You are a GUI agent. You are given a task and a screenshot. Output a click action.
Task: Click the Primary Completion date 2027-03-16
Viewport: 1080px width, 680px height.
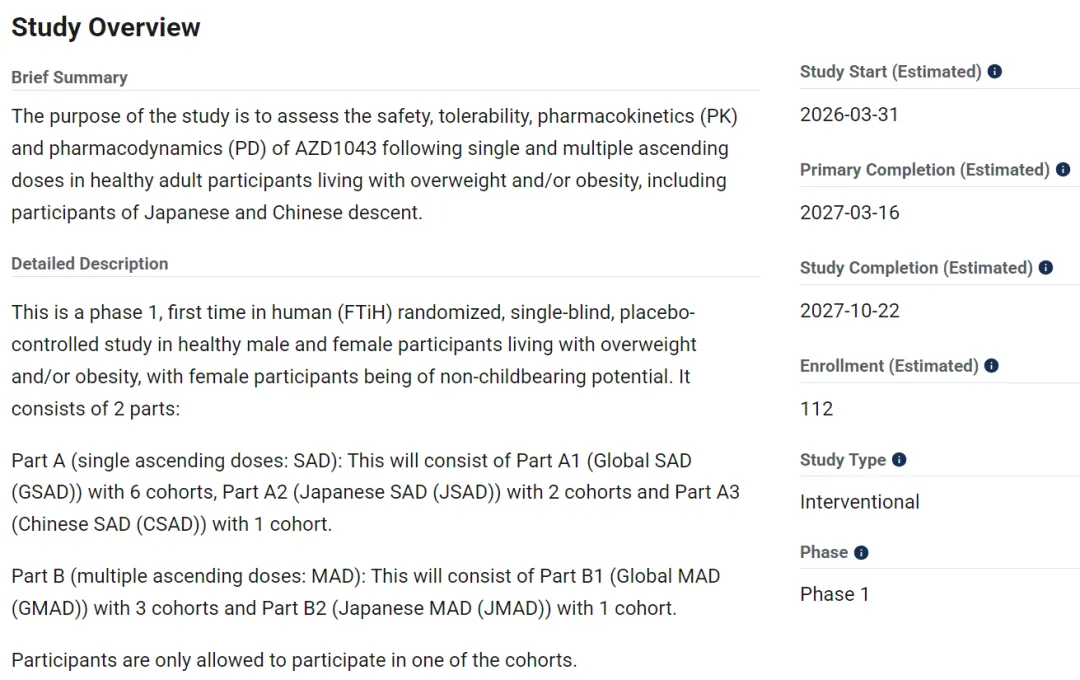[849, 213]
